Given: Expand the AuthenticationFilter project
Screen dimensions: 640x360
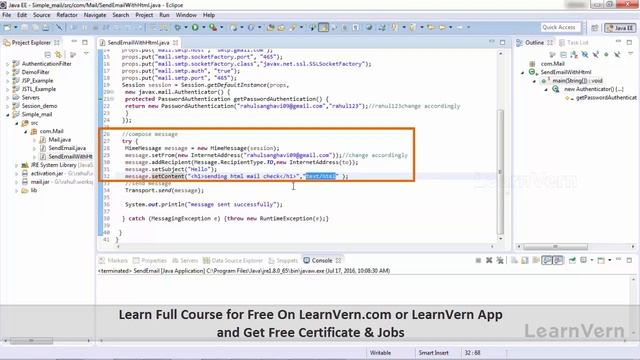Looking at the screenshot, I should 7,64.
